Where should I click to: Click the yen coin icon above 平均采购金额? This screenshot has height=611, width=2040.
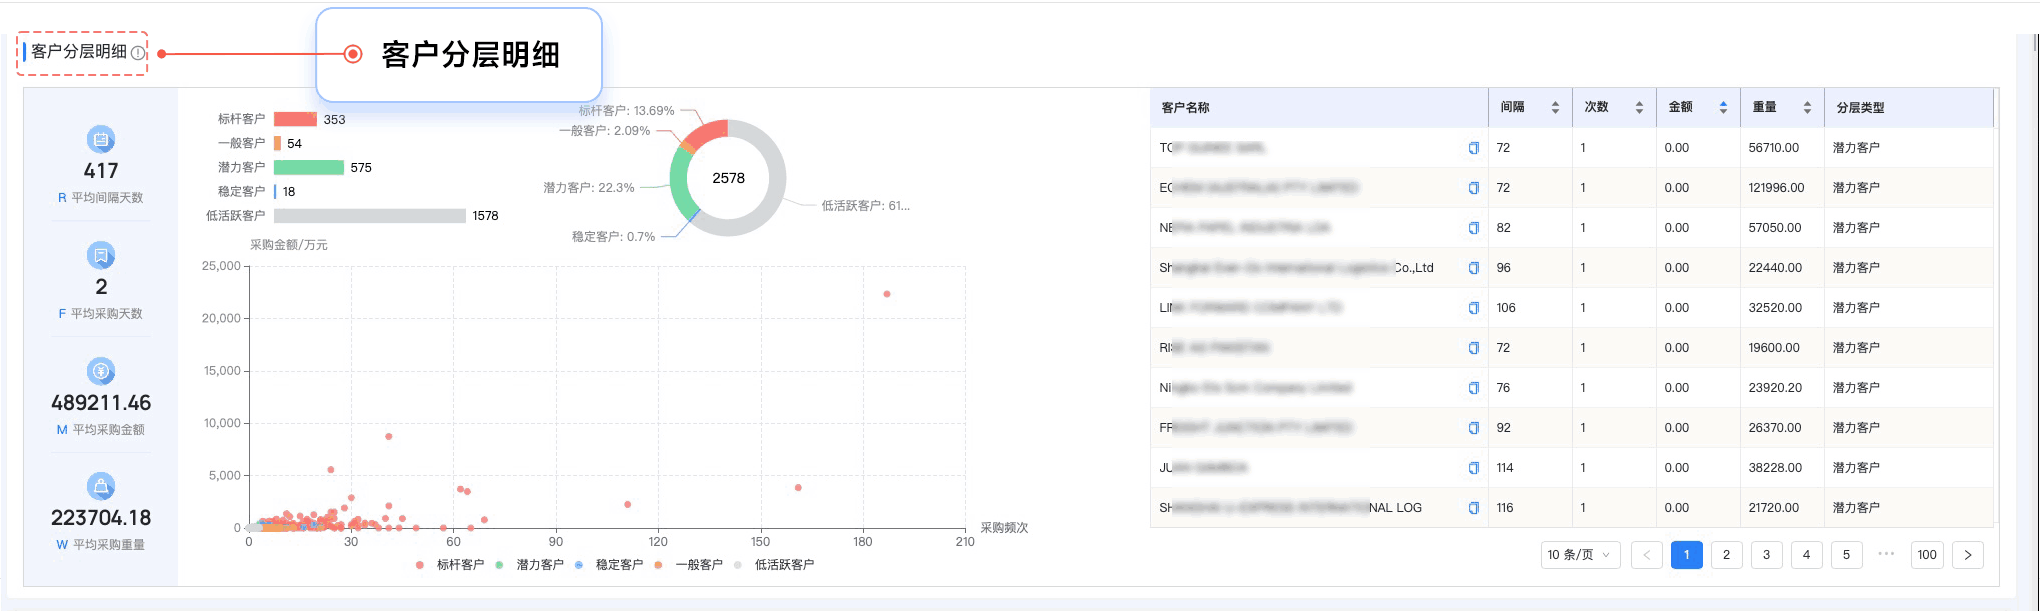pos(101,372)
